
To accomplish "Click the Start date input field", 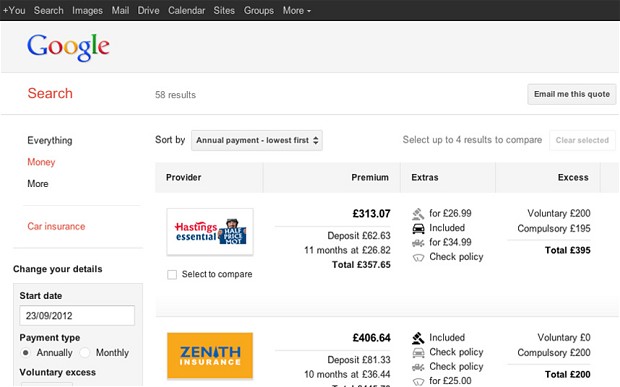I will tap(77, 315).
